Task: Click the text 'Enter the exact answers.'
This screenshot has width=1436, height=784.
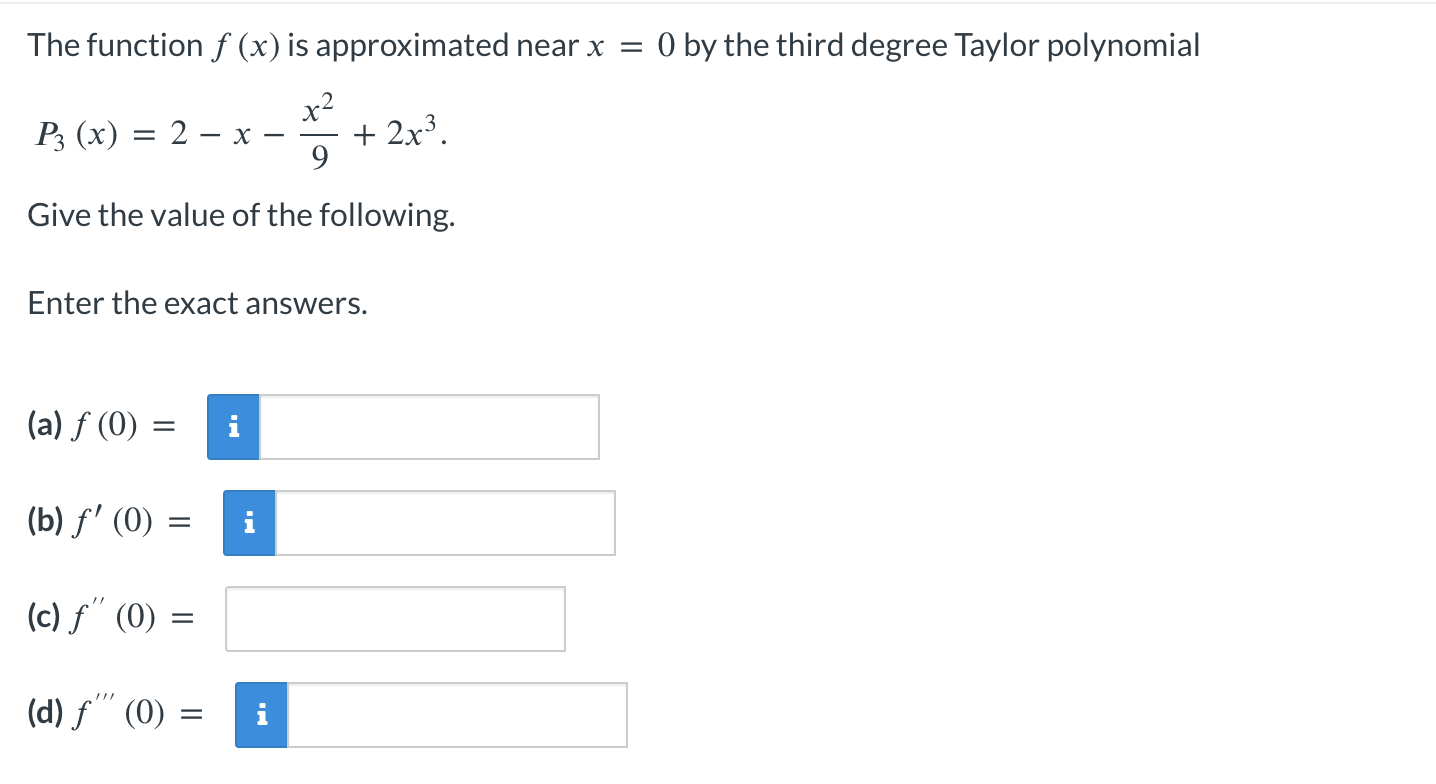Action: 196,303
